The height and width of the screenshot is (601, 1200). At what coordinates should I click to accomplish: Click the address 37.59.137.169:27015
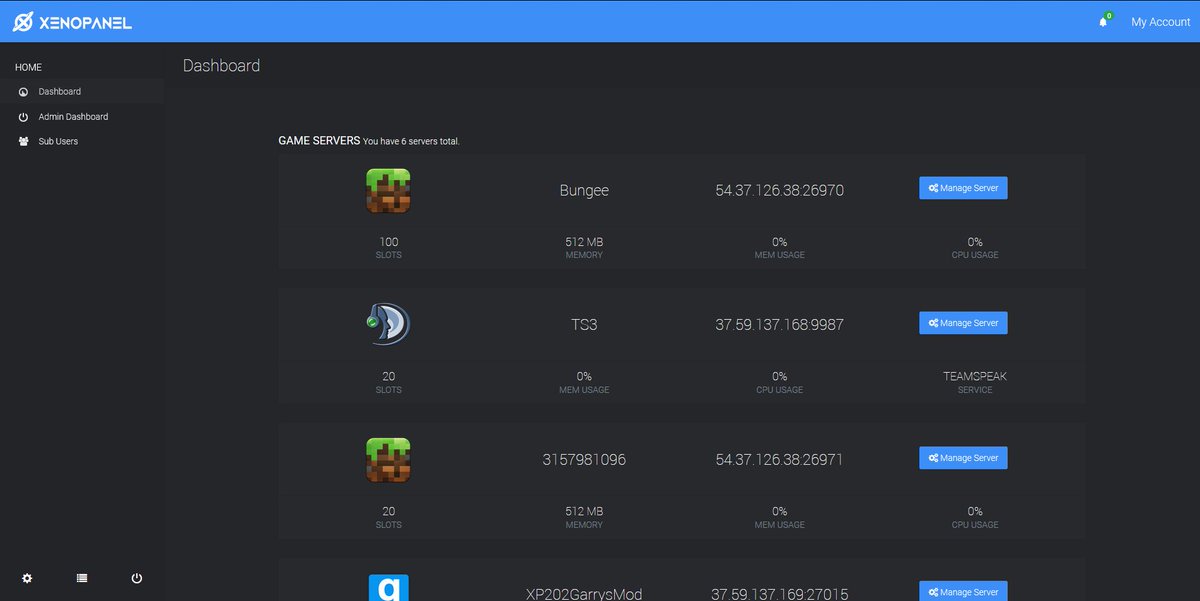pos(780,594)
